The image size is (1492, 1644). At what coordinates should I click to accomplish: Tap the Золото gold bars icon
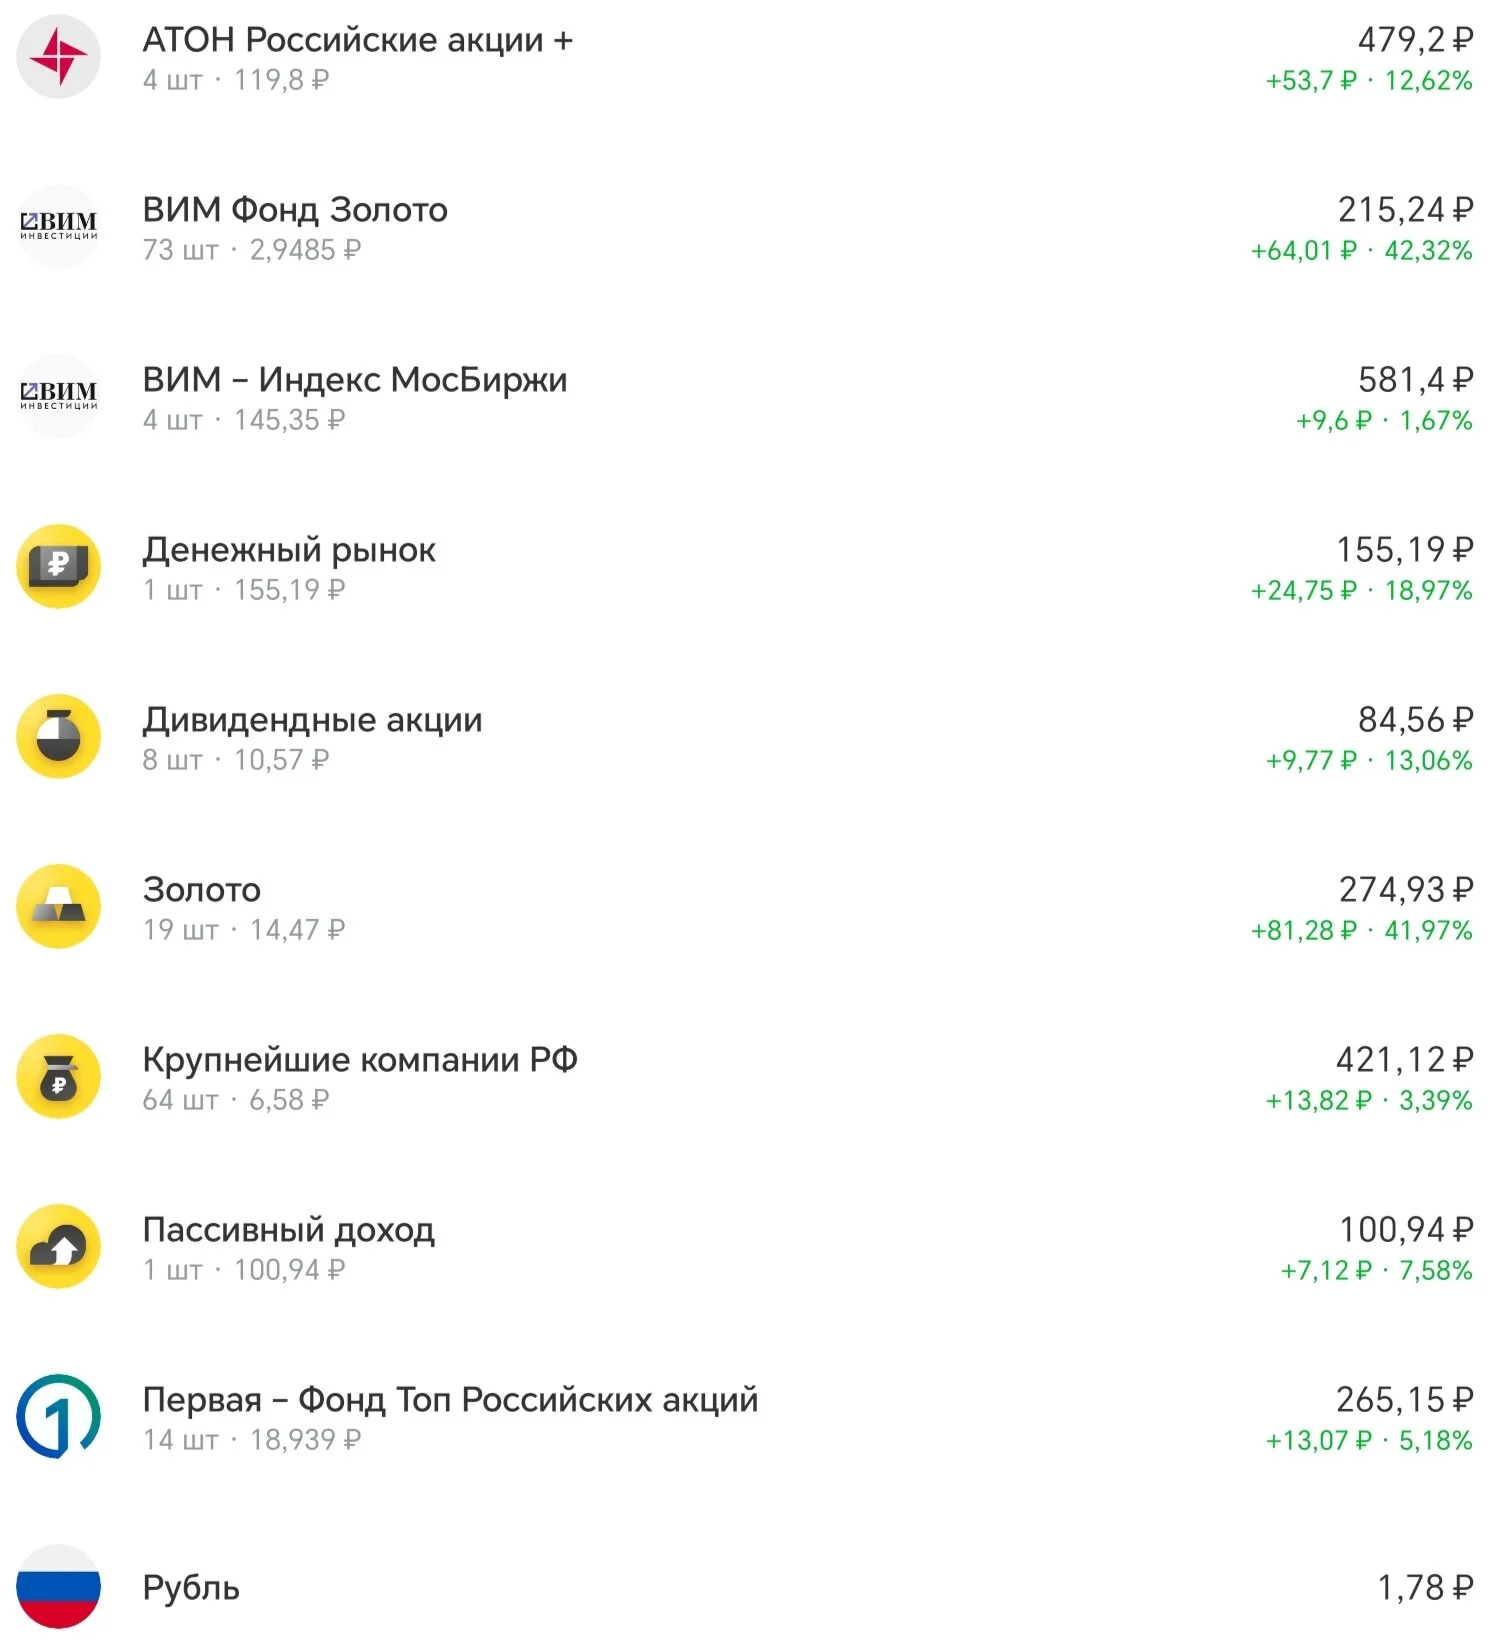59,907
